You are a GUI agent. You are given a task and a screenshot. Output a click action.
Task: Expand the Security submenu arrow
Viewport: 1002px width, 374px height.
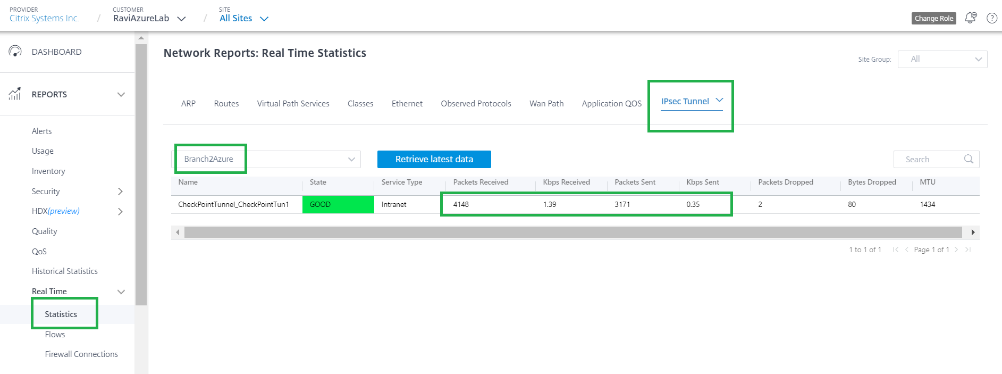click(120, 191)
